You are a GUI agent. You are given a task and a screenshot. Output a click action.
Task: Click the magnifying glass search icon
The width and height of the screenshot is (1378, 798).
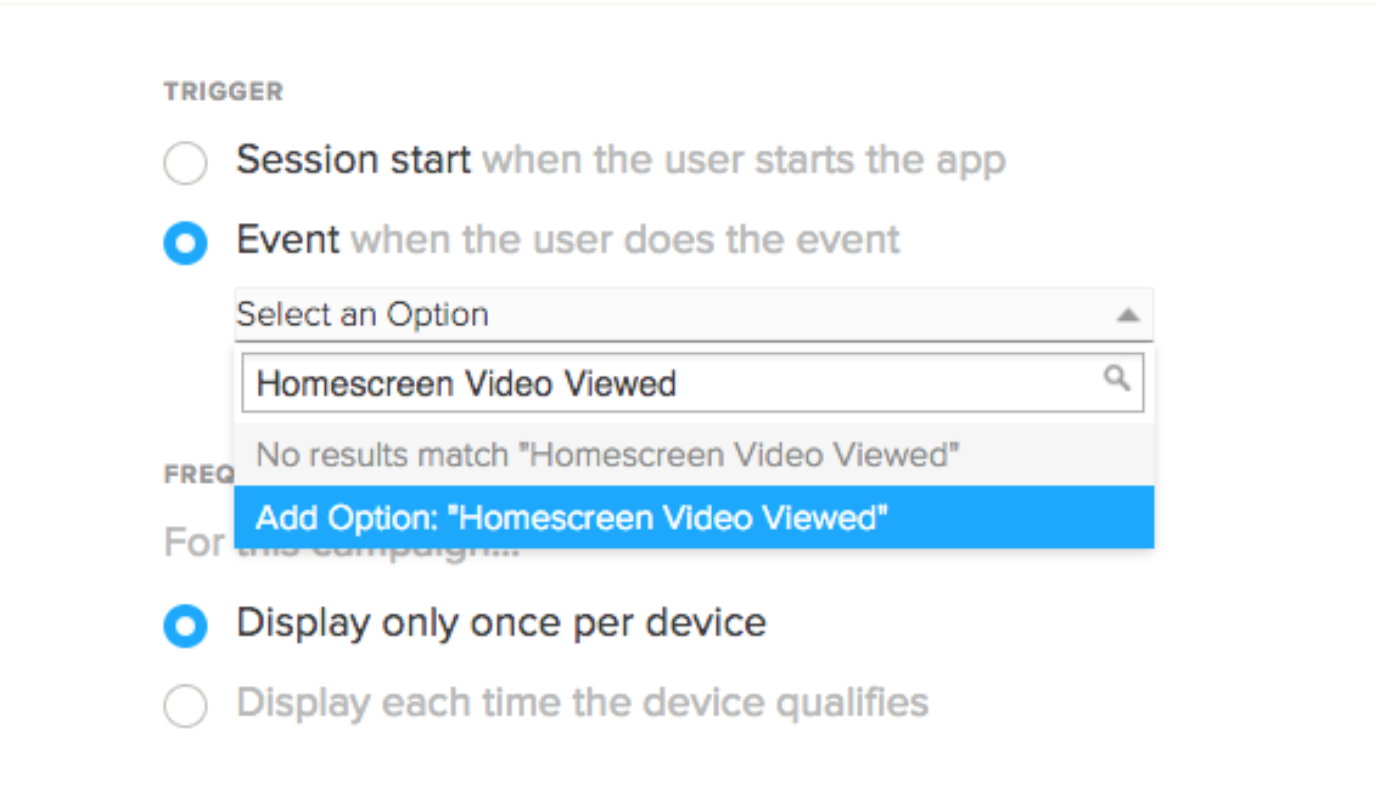pos(1116,378)
